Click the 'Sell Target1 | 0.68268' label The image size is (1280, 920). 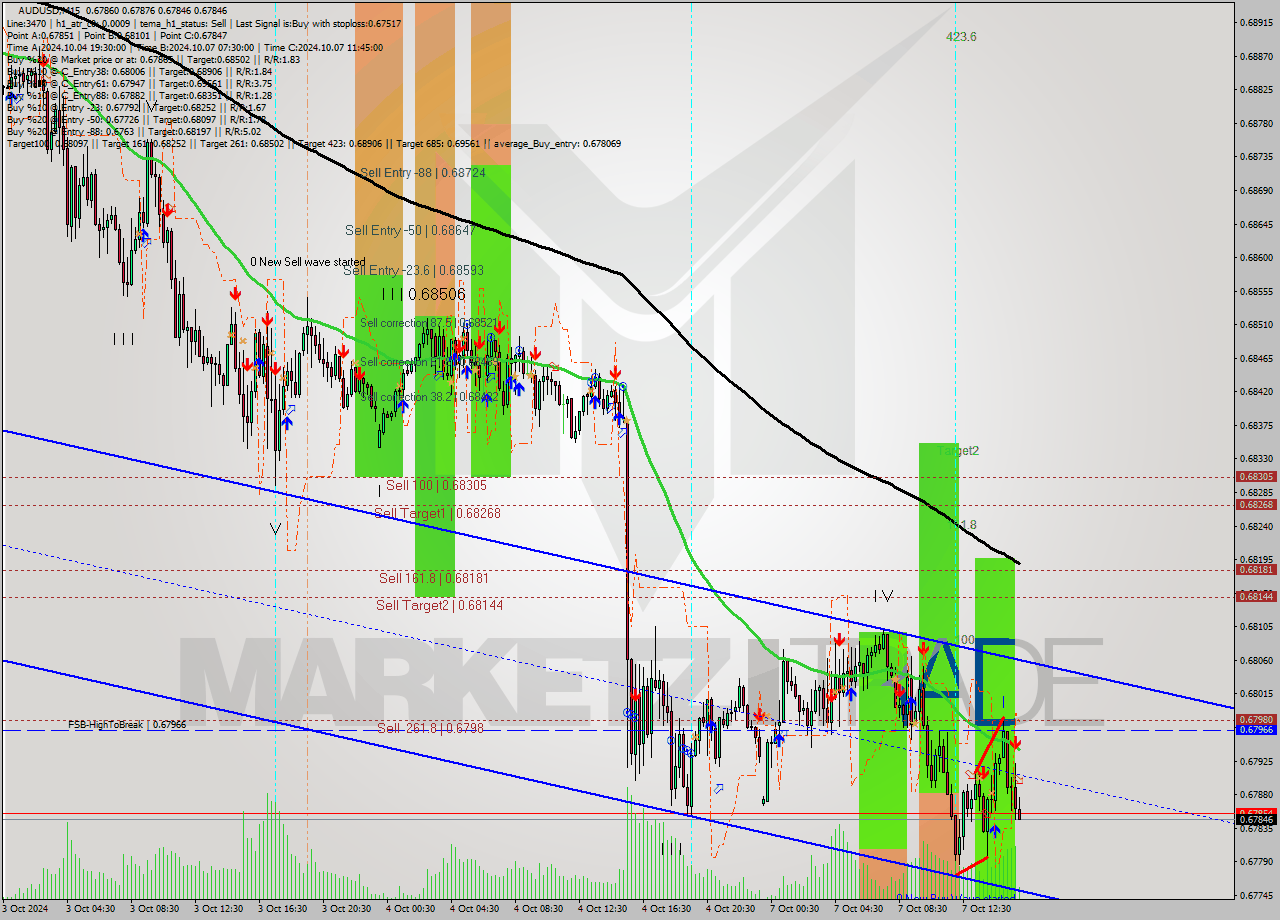(x=437, y=513)
